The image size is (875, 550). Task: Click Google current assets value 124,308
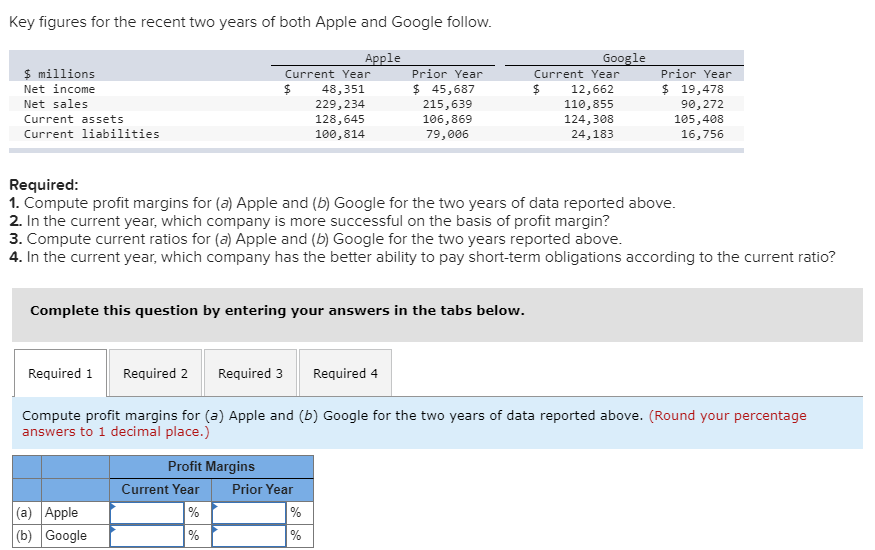pos(589,119)
